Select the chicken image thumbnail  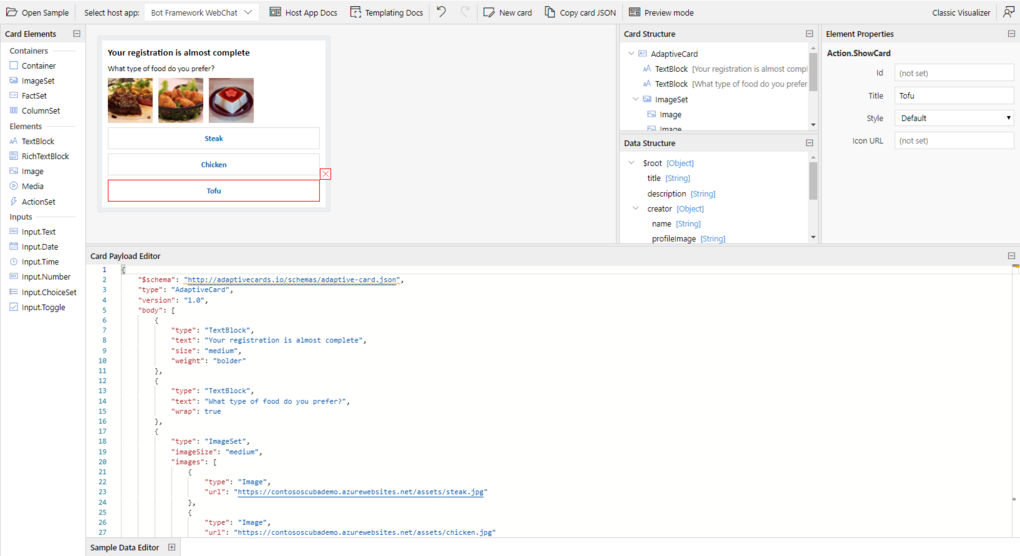[181, 100]
